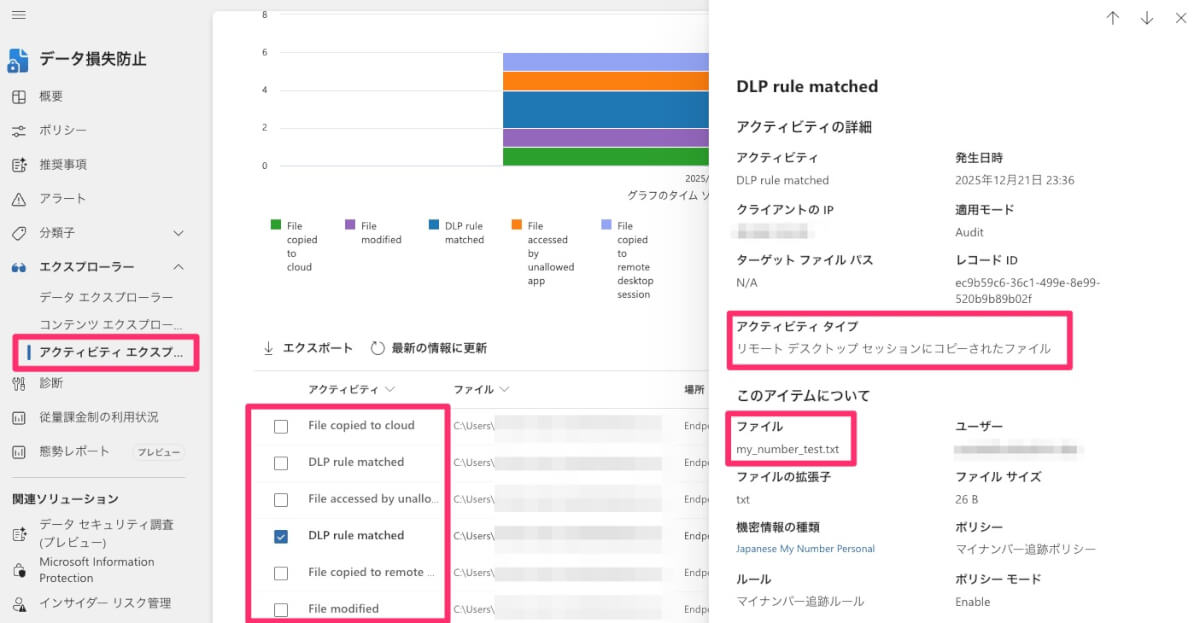Image resolution: width=1200 pixels, height=623 pixels.
Task: Click the hamburger menu icon
Action: [x=18, y=16]
